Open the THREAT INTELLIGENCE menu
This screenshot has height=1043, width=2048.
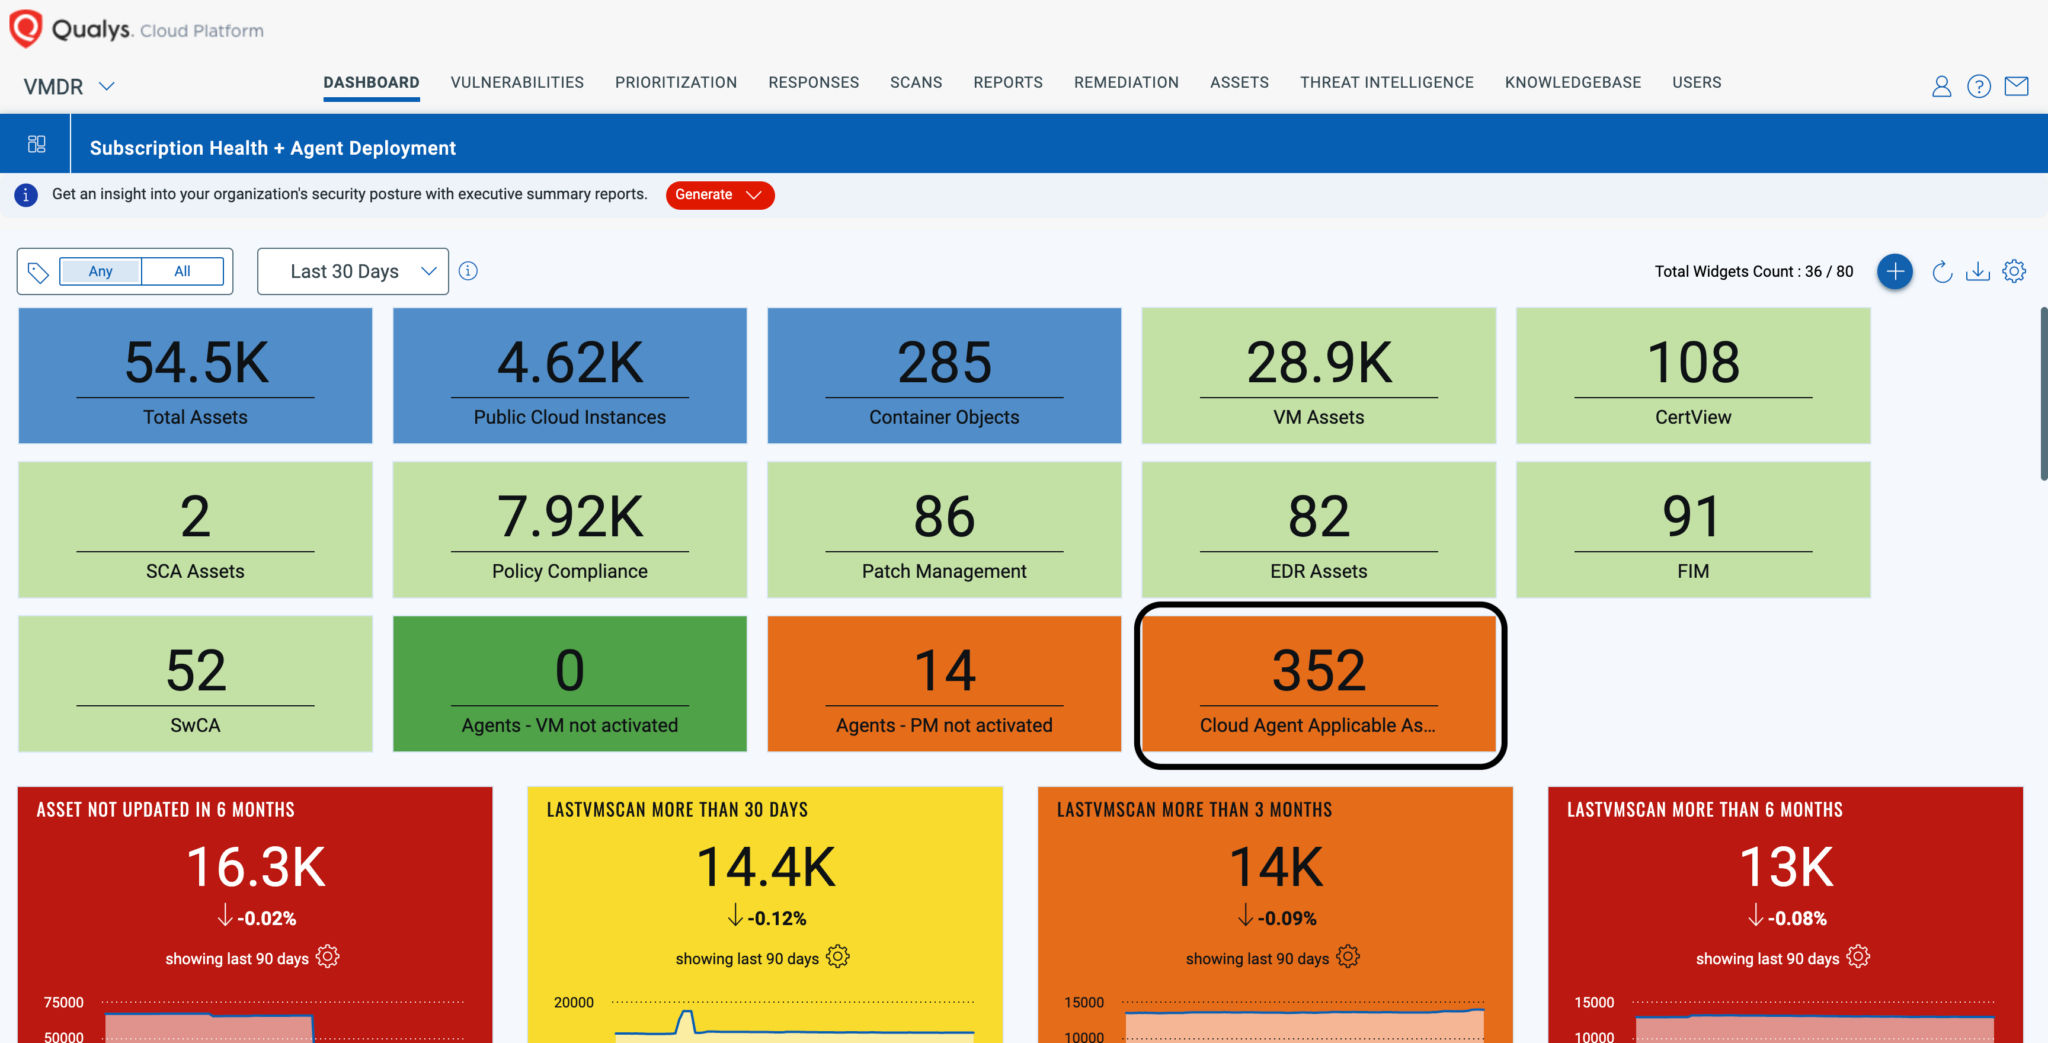point(1386,82)
